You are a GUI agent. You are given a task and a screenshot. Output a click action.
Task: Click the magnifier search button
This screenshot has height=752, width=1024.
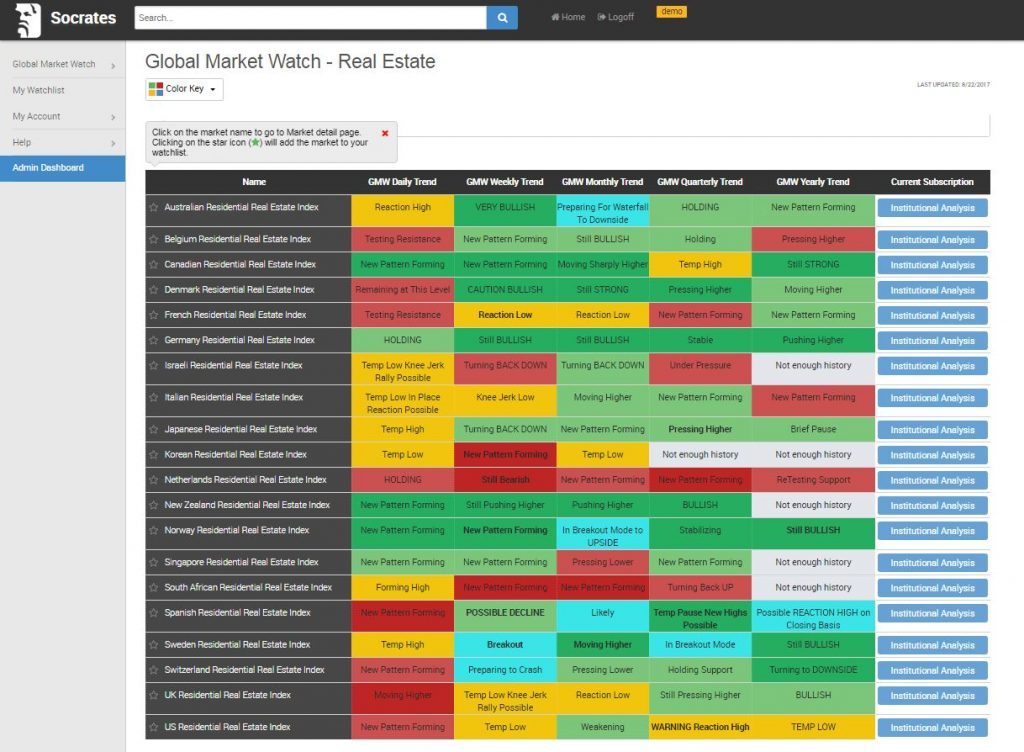[502, 17]
